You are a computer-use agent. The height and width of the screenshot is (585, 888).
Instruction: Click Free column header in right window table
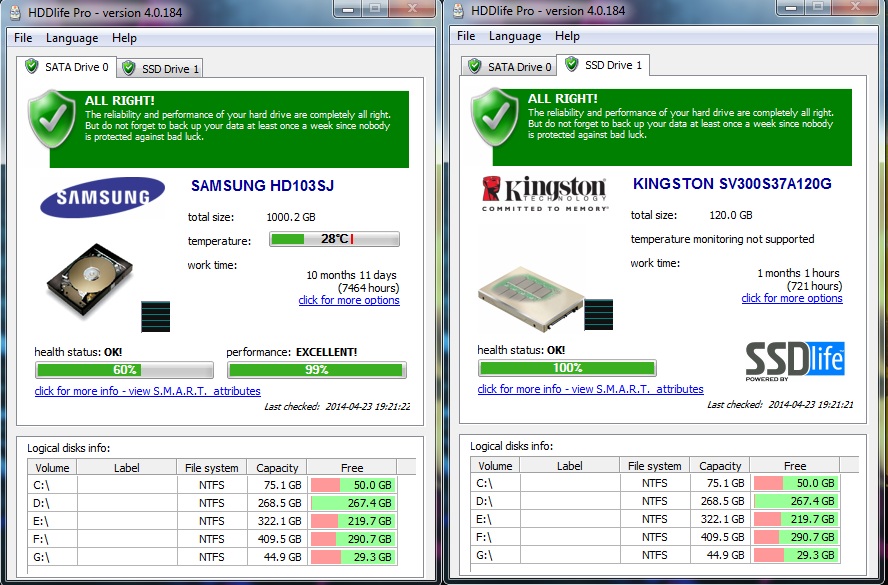(795, 466)
